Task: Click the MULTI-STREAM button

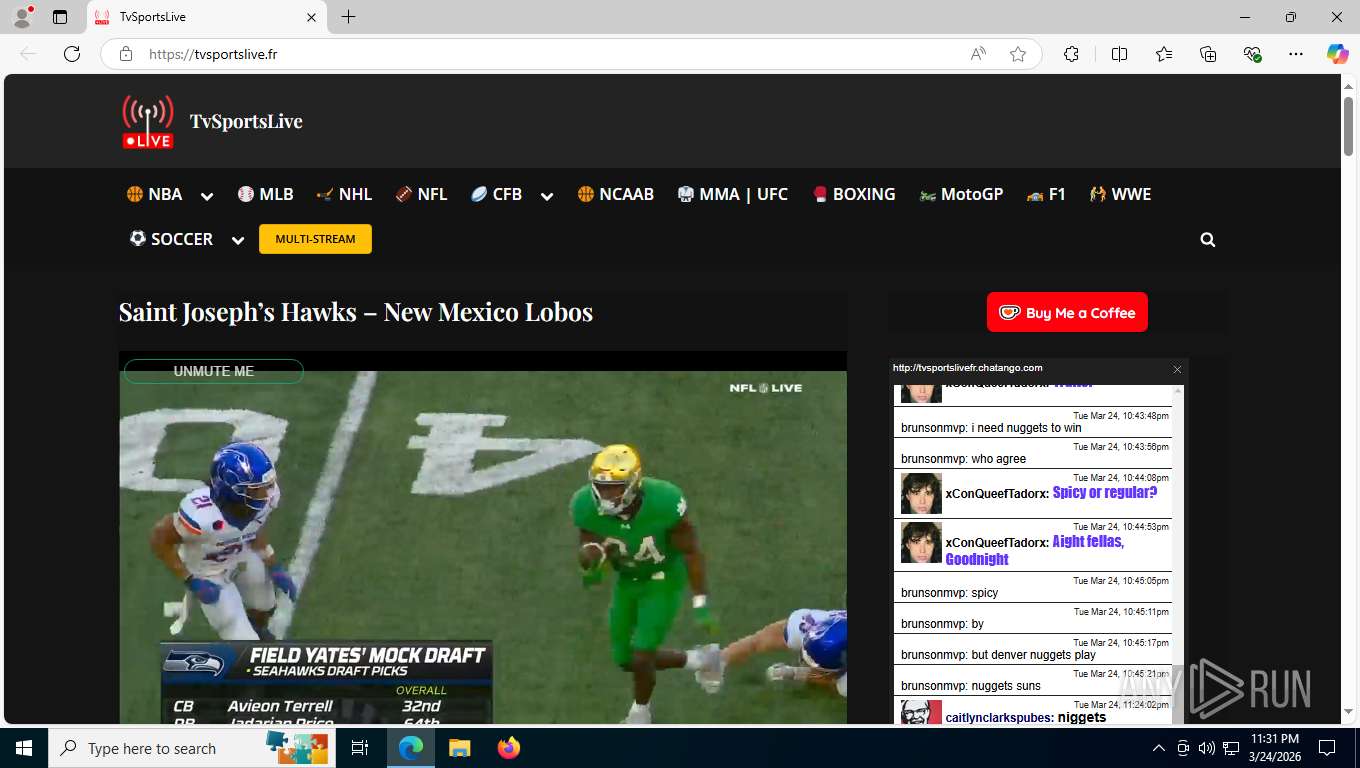Action: (315, 239)
